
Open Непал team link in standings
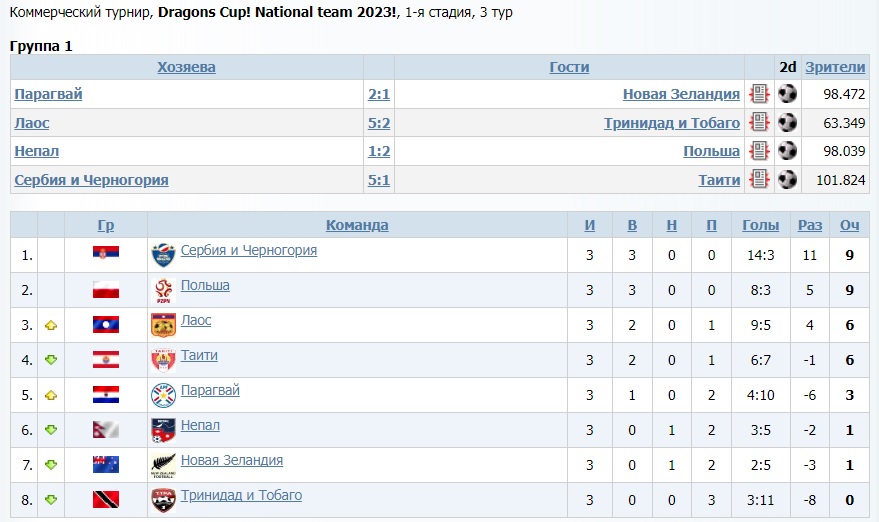pos(200,425)
